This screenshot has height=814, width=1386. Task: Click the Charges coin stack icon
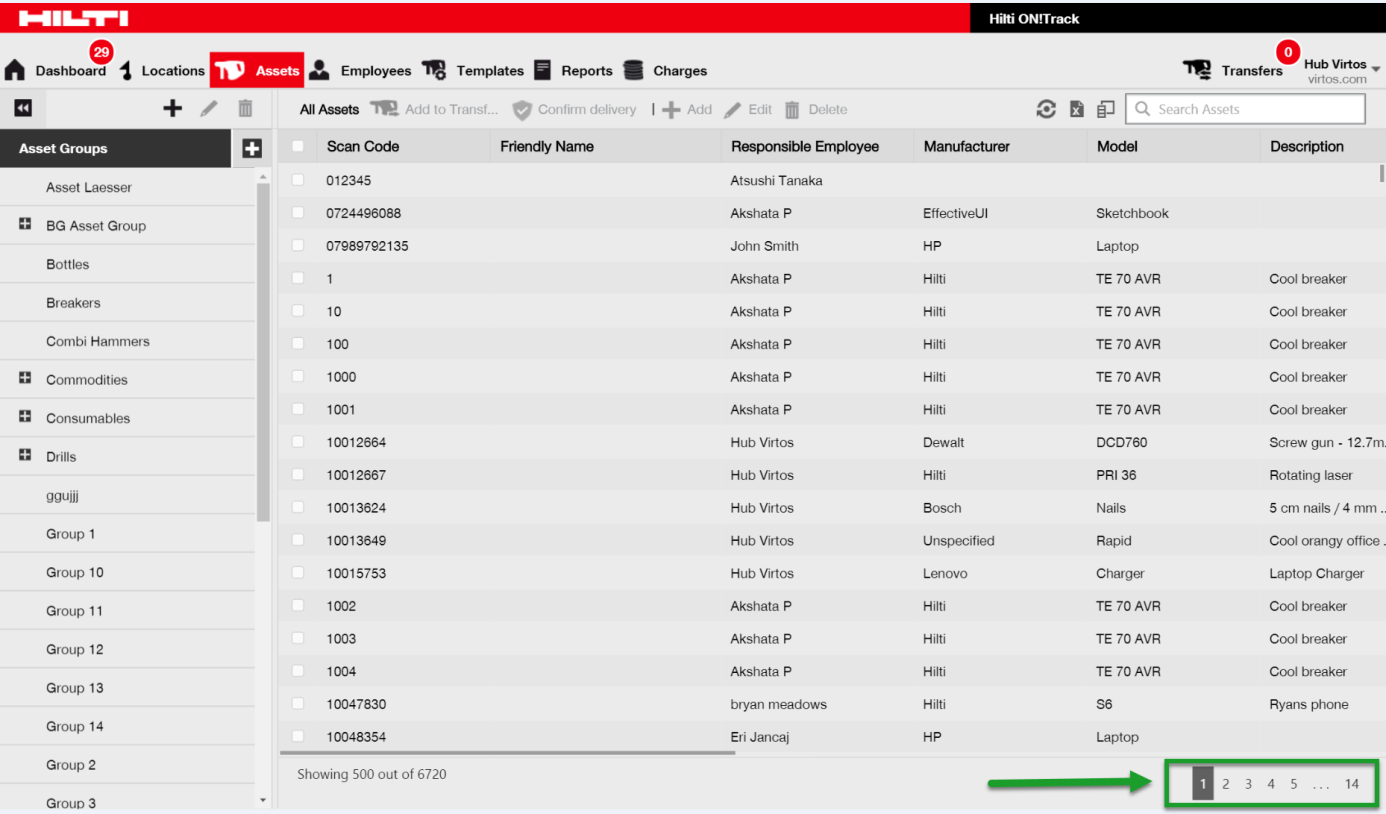633,70
